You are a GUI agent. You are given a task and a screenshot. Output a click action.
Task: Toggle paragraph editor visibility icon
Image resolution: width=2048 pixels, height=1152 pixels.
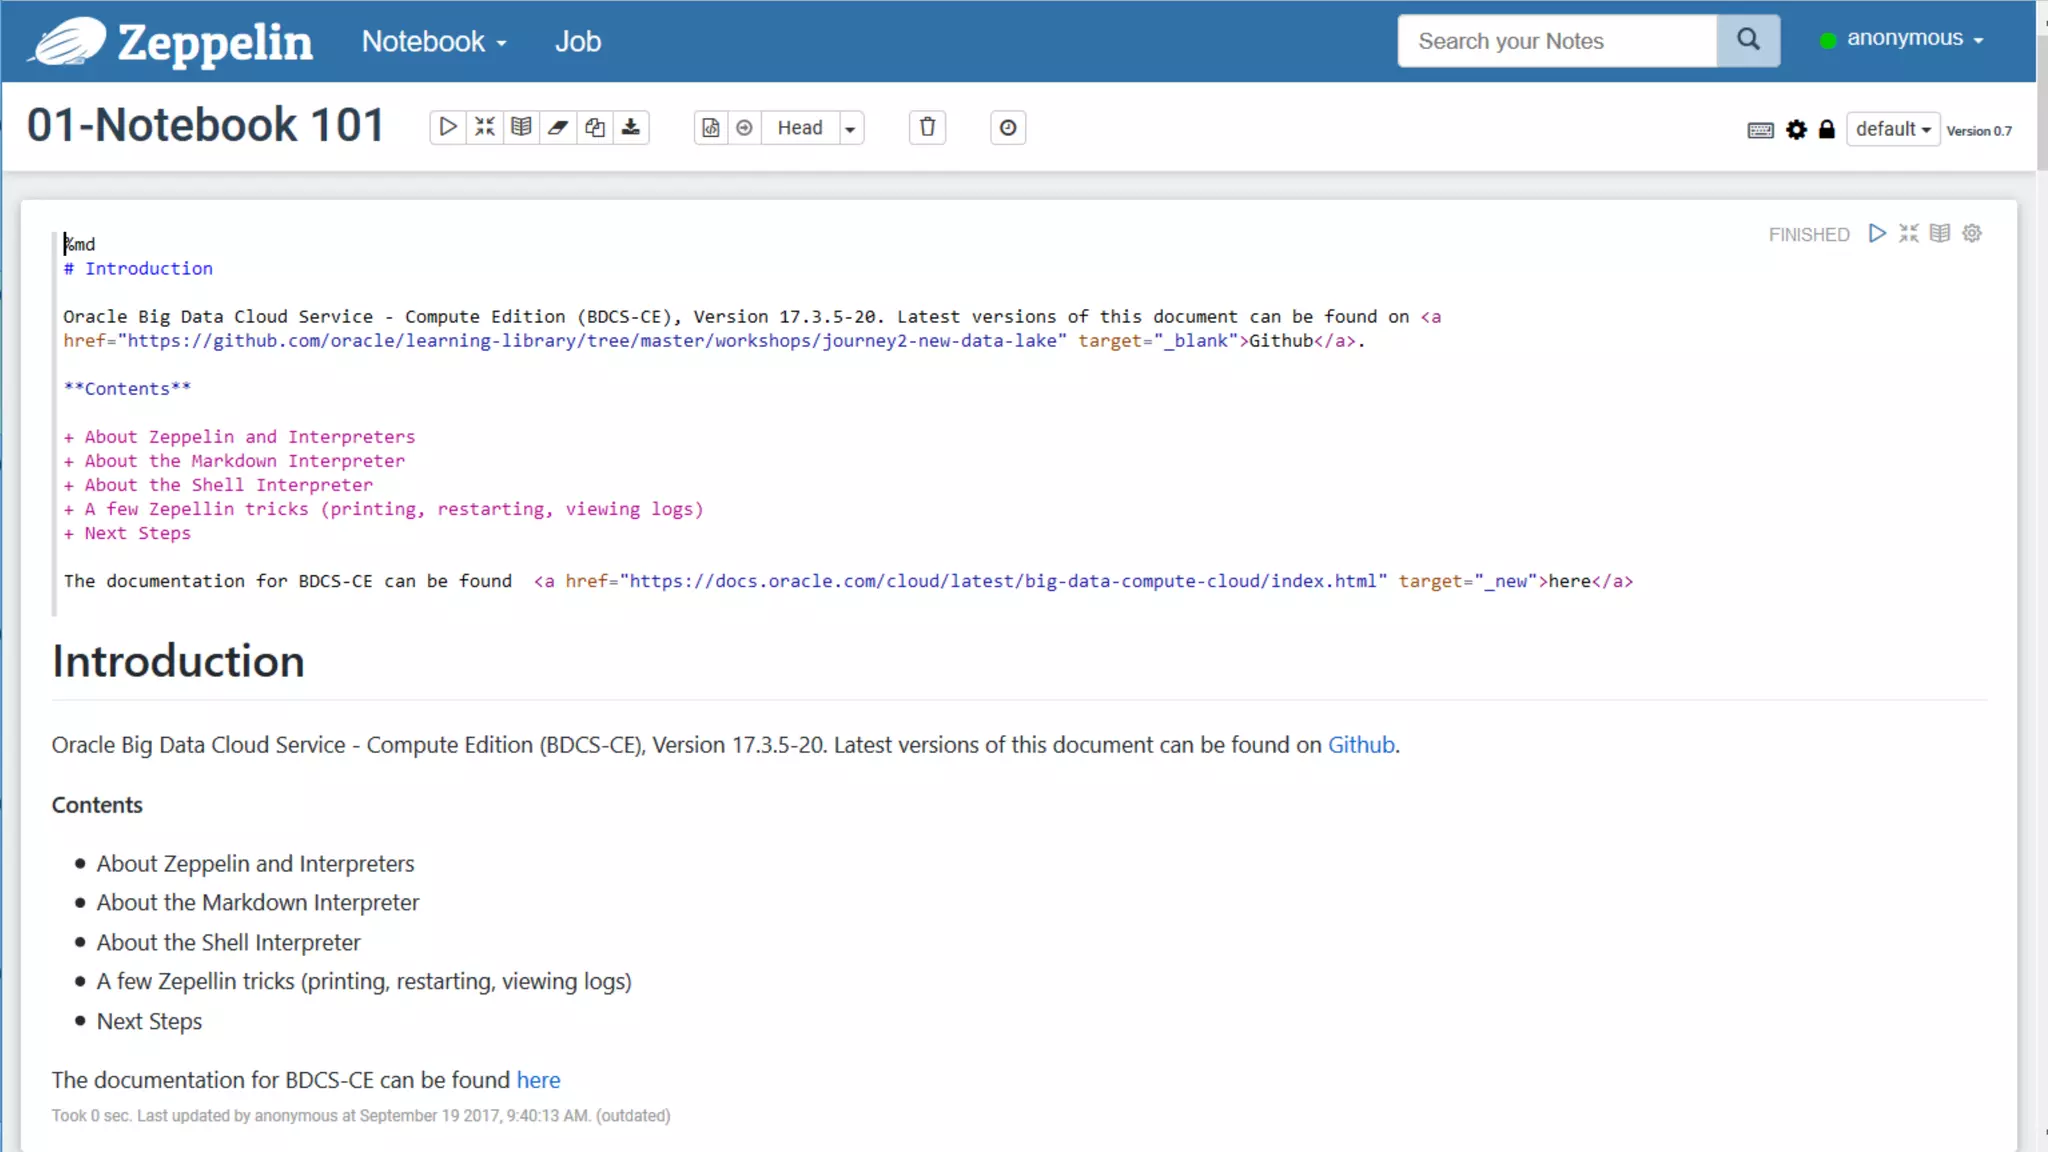point(1909,233)
